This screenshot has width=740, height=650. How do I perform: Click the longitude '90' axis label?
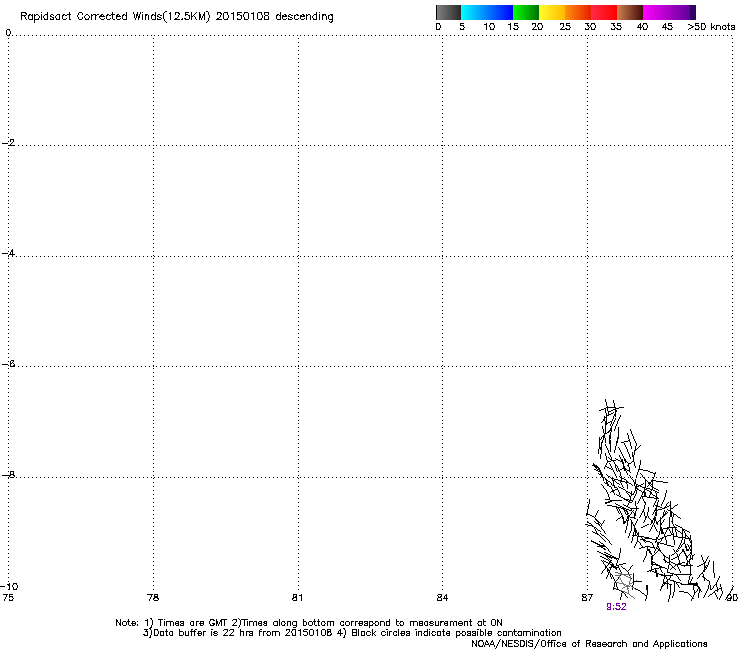pyautogui.click(x=732, y=598)
